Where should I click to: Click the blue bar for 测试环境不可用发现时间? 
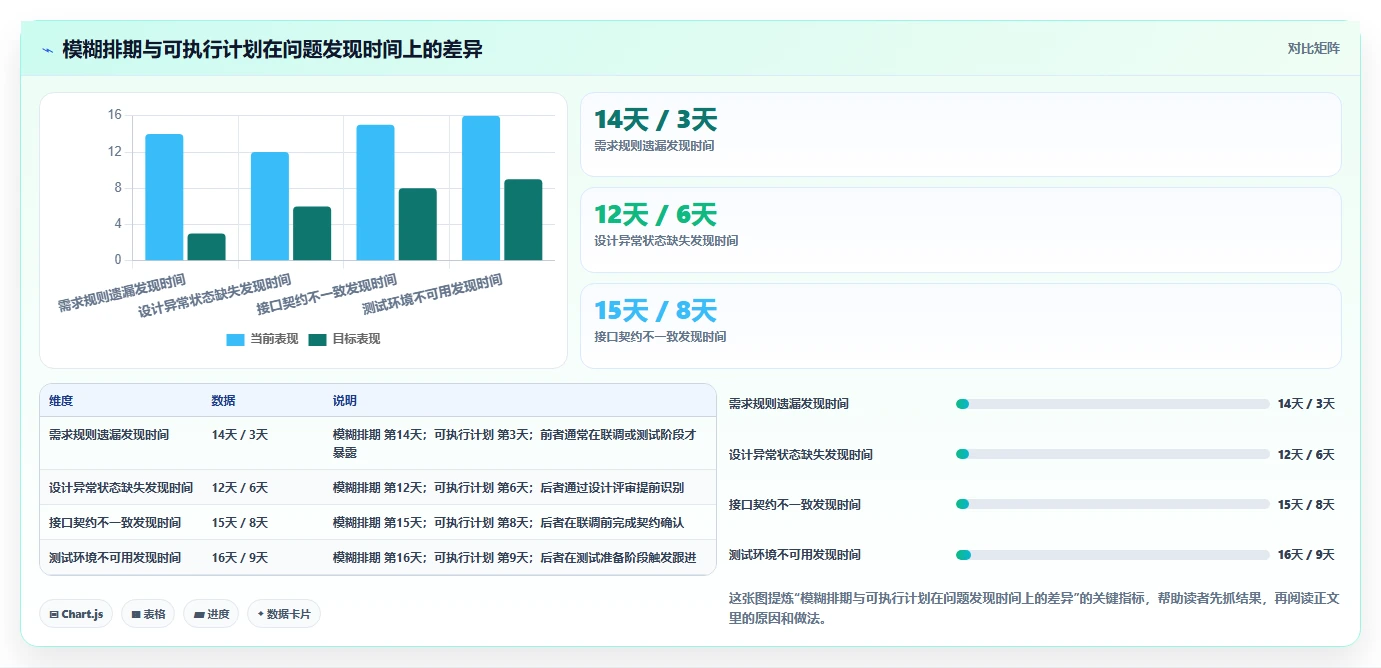(x=481, y=188)
